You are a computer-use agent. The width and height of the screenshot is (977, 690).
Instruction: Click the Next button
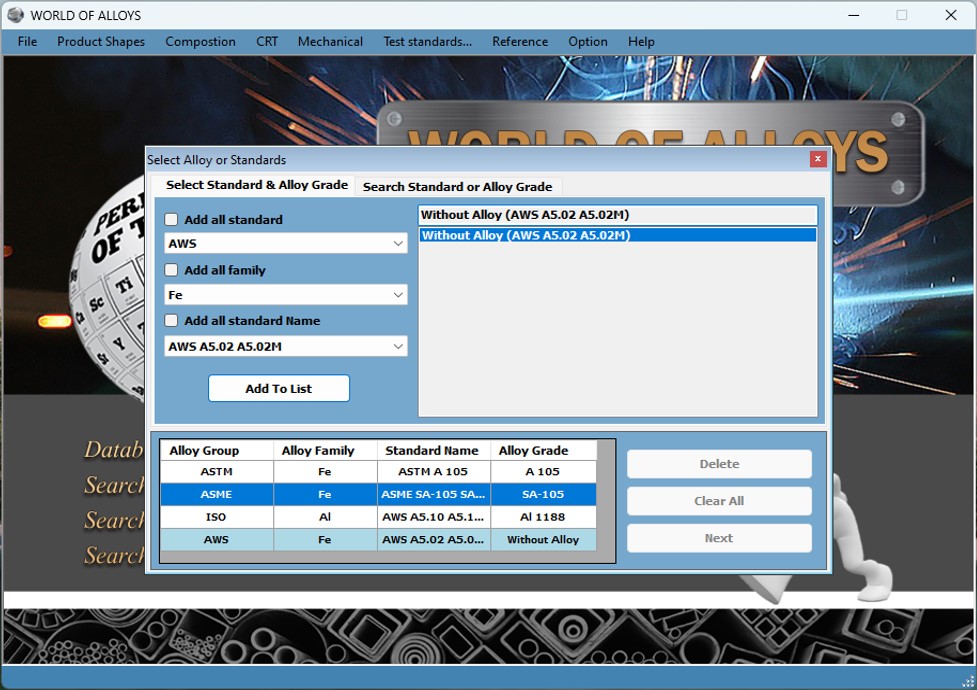coord(719,538)
